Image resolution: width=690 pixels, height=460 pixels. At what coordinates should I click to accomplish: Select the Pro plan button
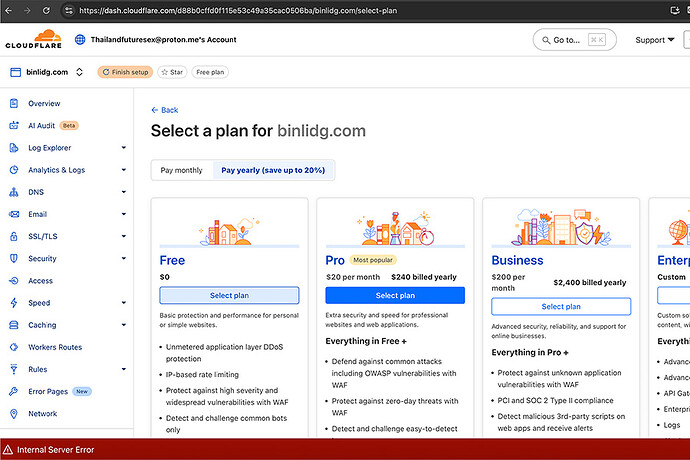pyautogui.click(x=395, y=295)
